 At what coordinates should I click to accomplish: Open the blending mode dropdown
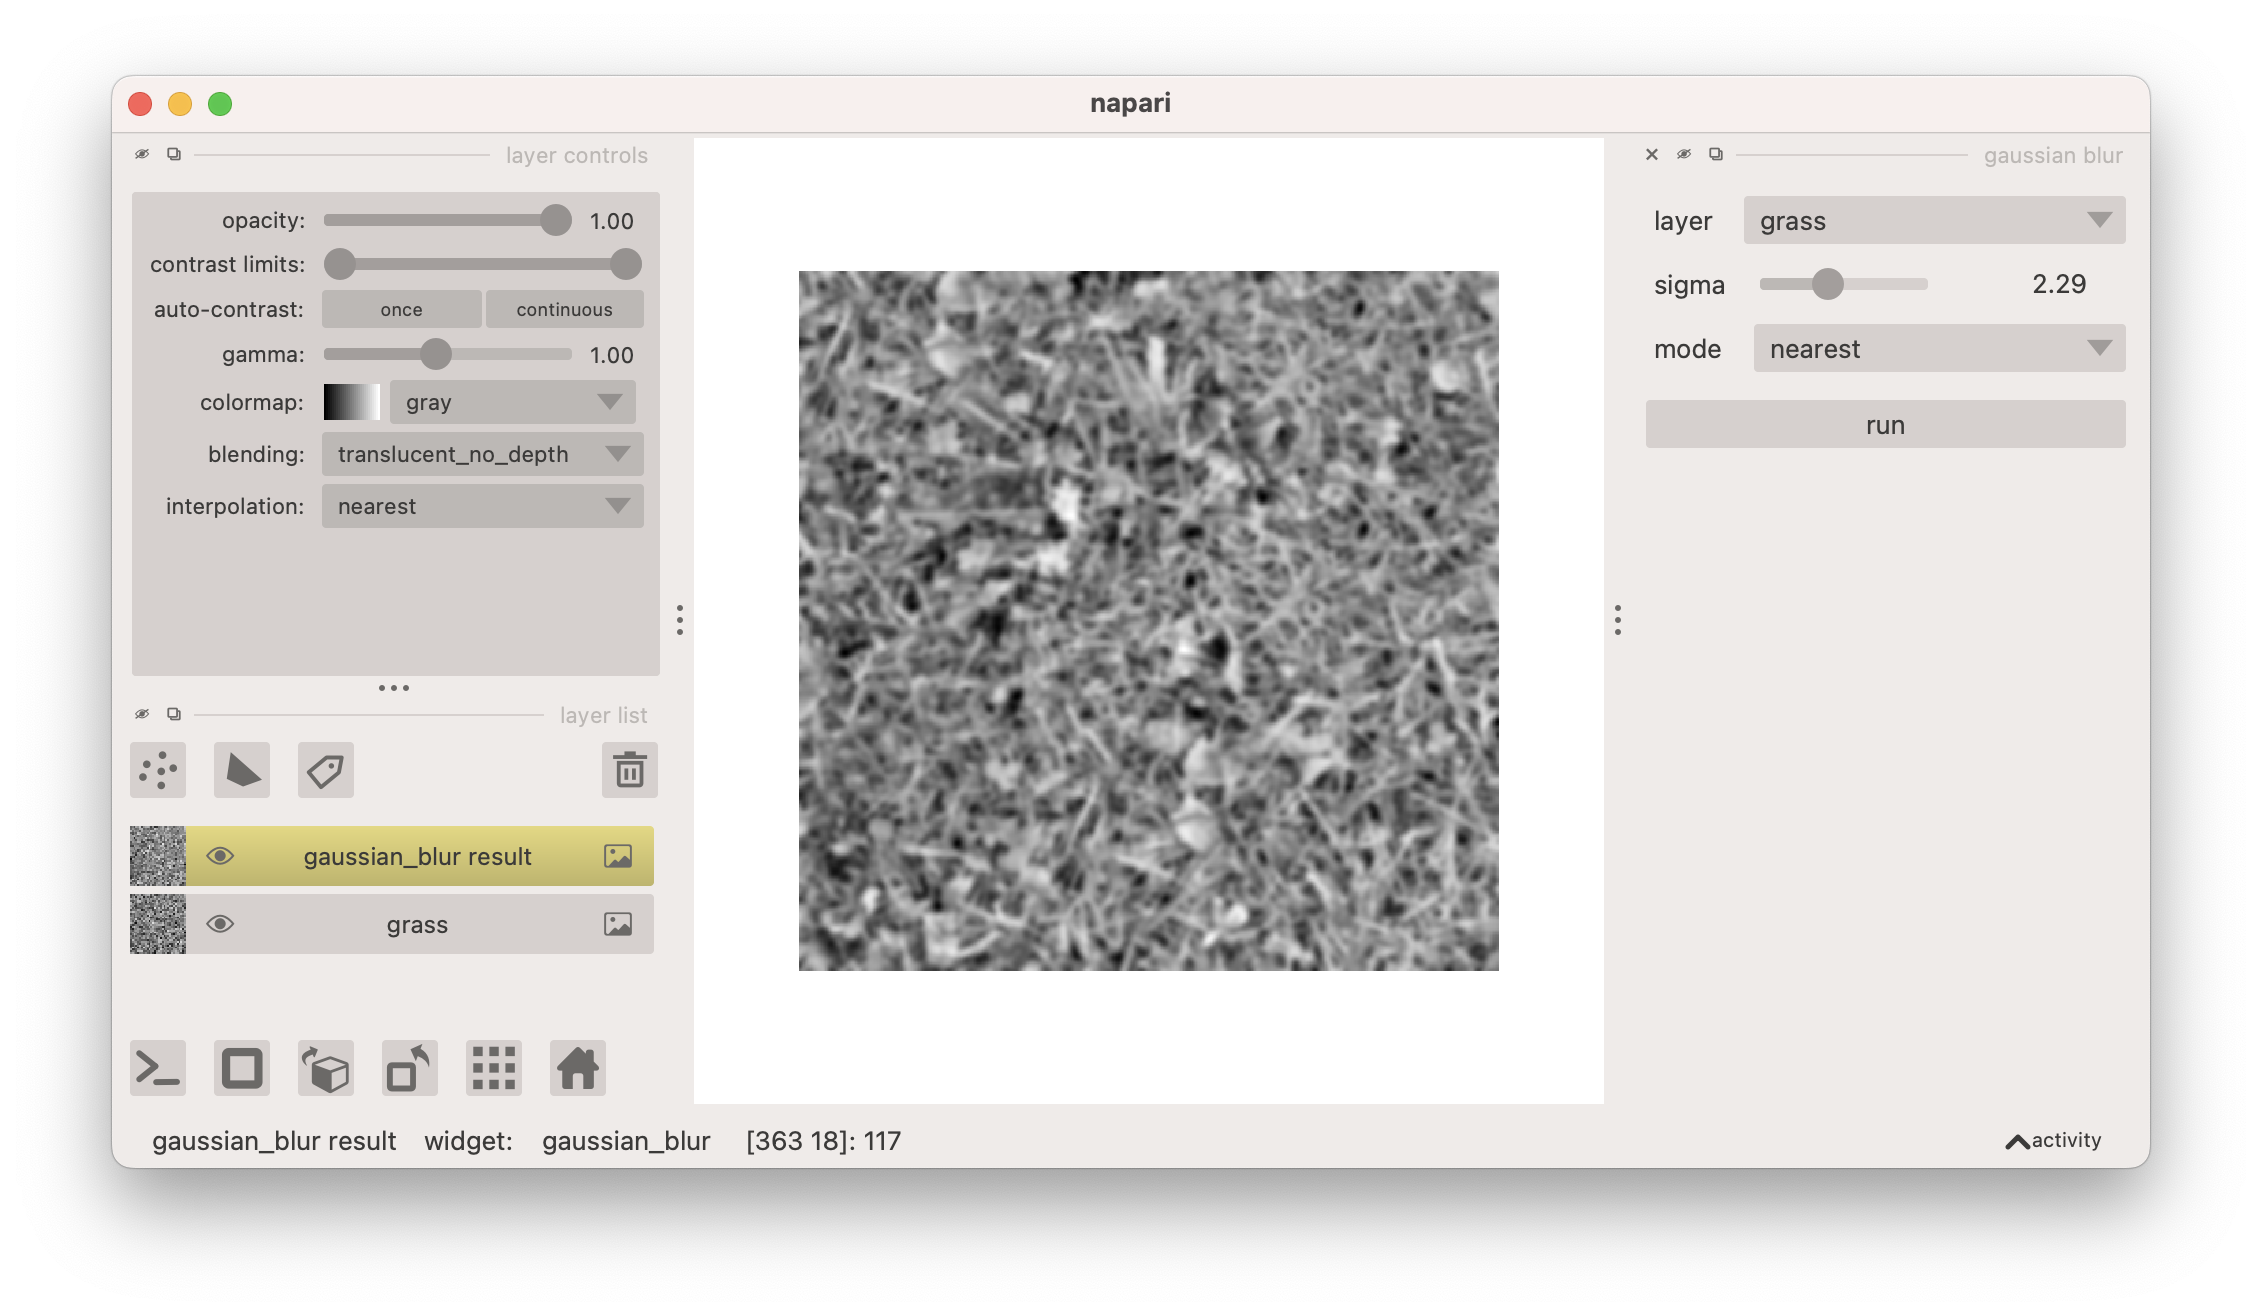tap(482, 454)
